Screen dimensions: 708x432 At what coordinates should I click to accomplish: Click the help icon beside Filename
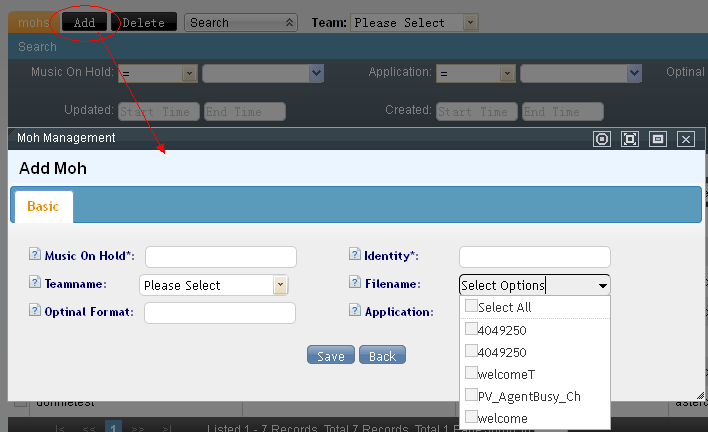coord(355,284)
